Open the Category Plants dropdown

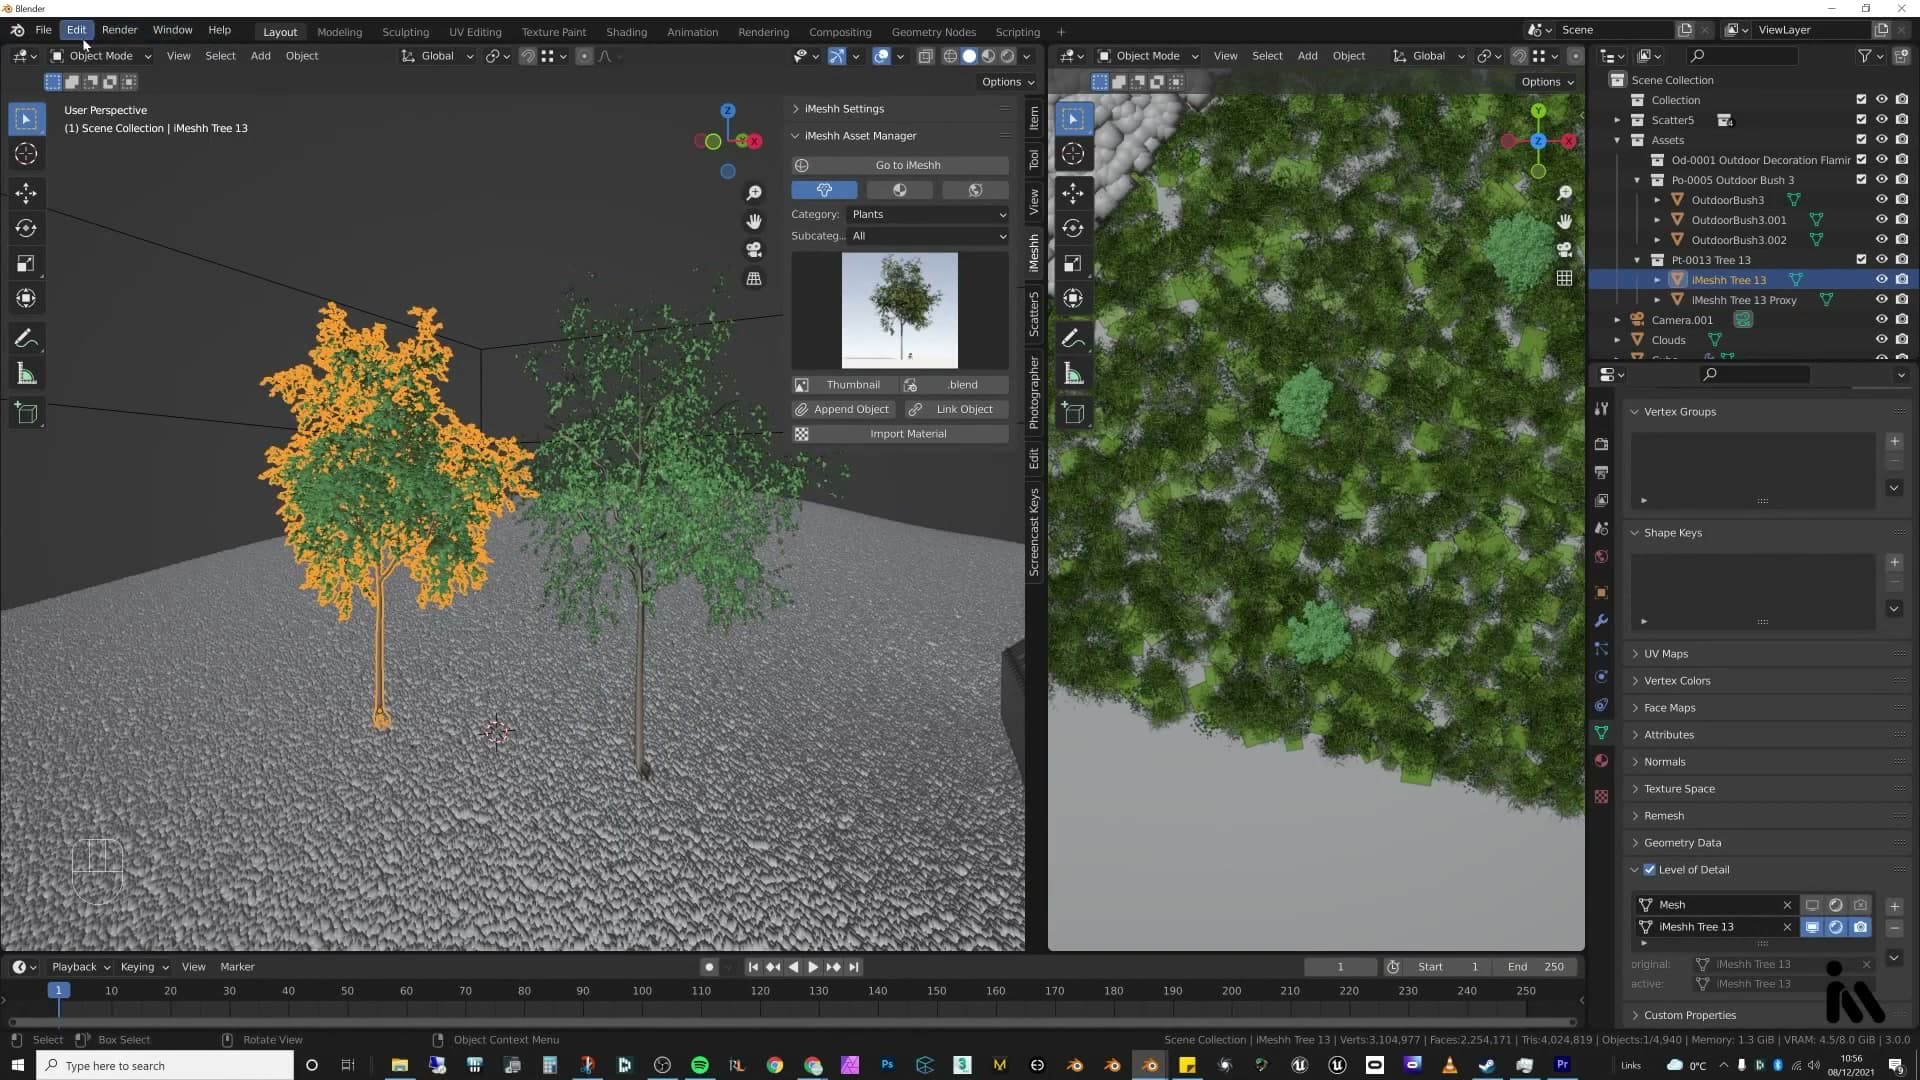click(x=928, y=214)
